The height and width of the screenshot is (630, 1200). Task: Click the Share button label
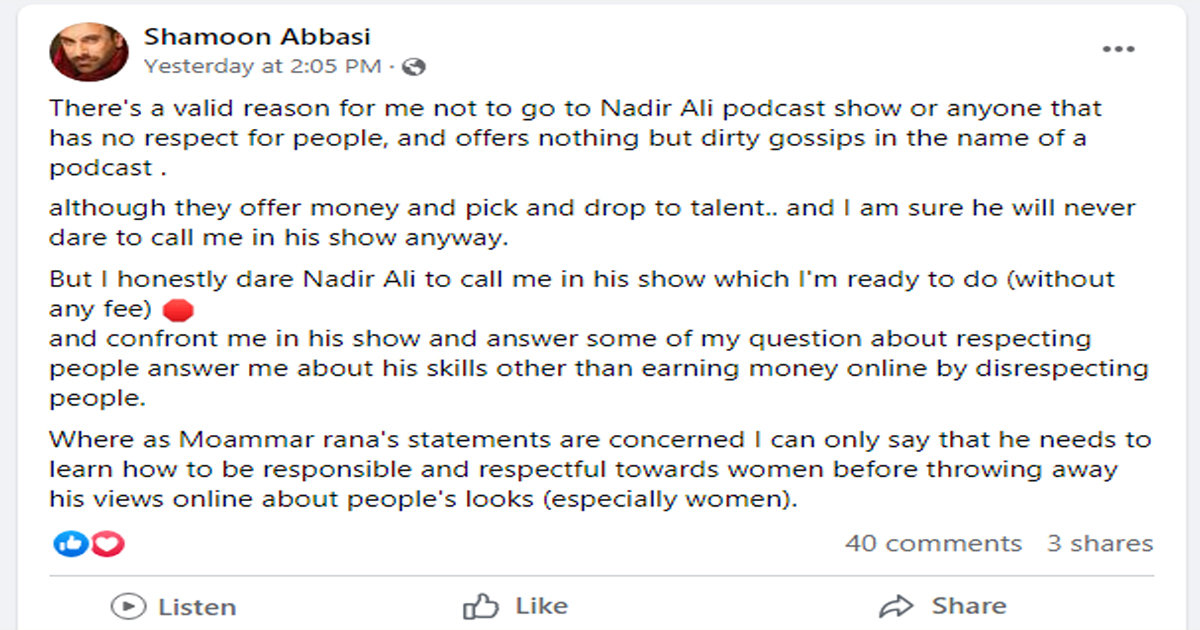tap(969, 606)
